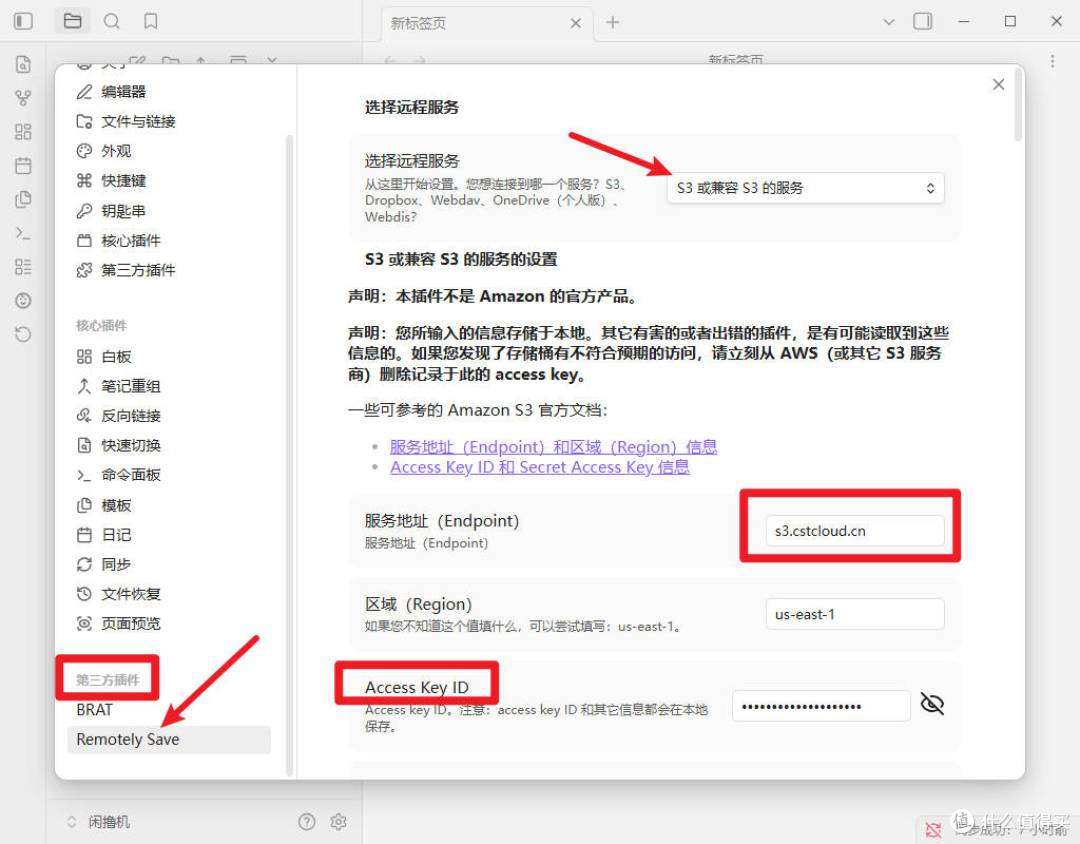Close the 新标签页 tab
The width and height of the screenshot is (1080, 844).
[x=575, y=23]
